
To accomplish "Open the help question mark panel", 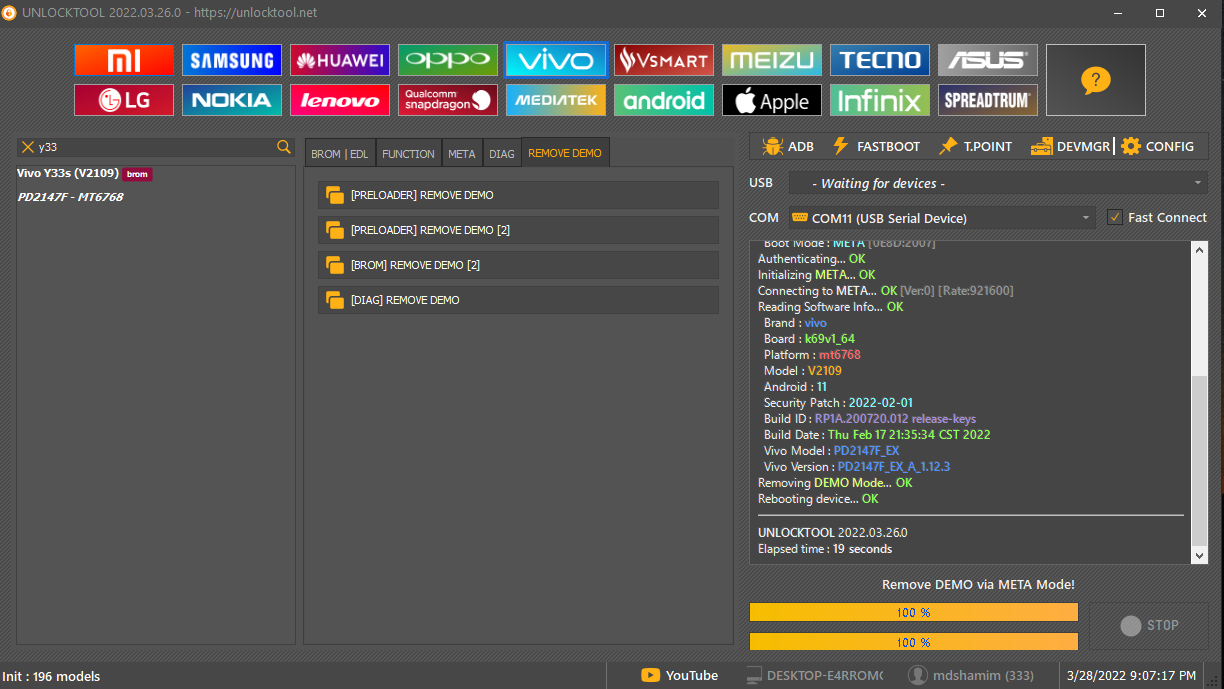I will click(x=1096, y=80).
